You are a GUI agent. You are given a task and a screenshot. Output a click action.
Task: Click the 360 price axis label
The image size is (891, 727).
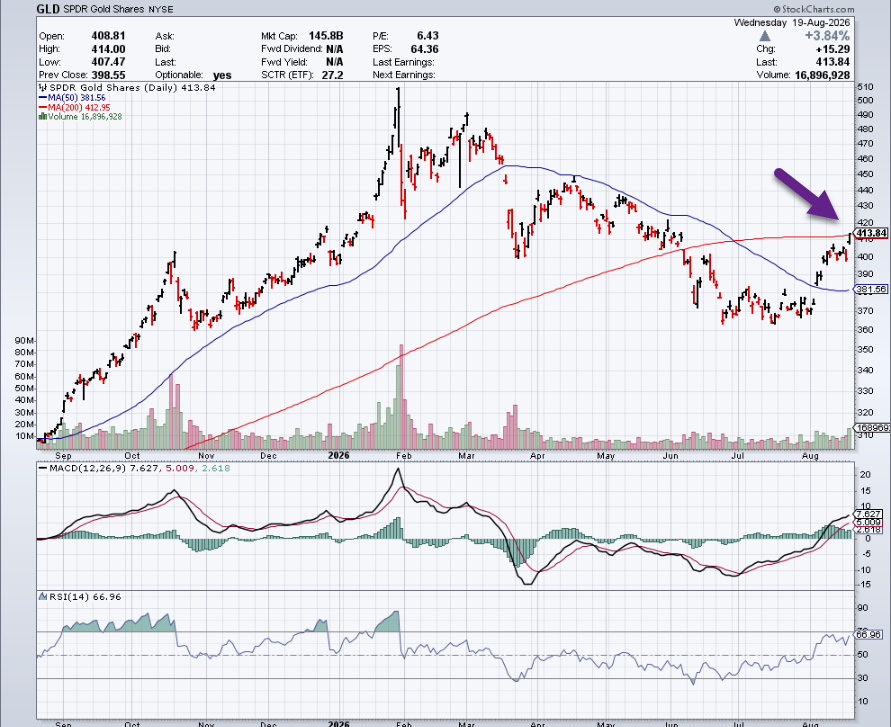(865, 330)
